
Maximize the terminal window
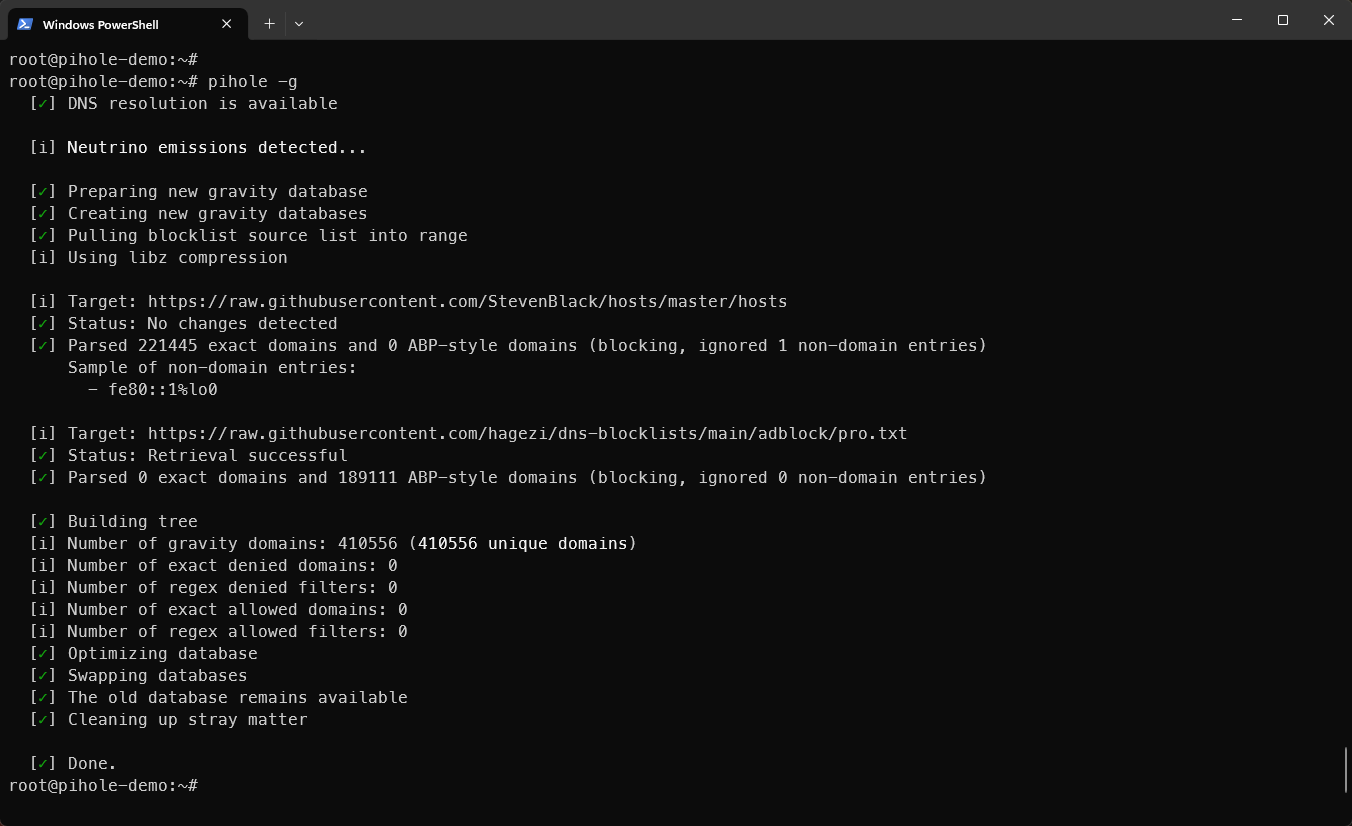1283,20
